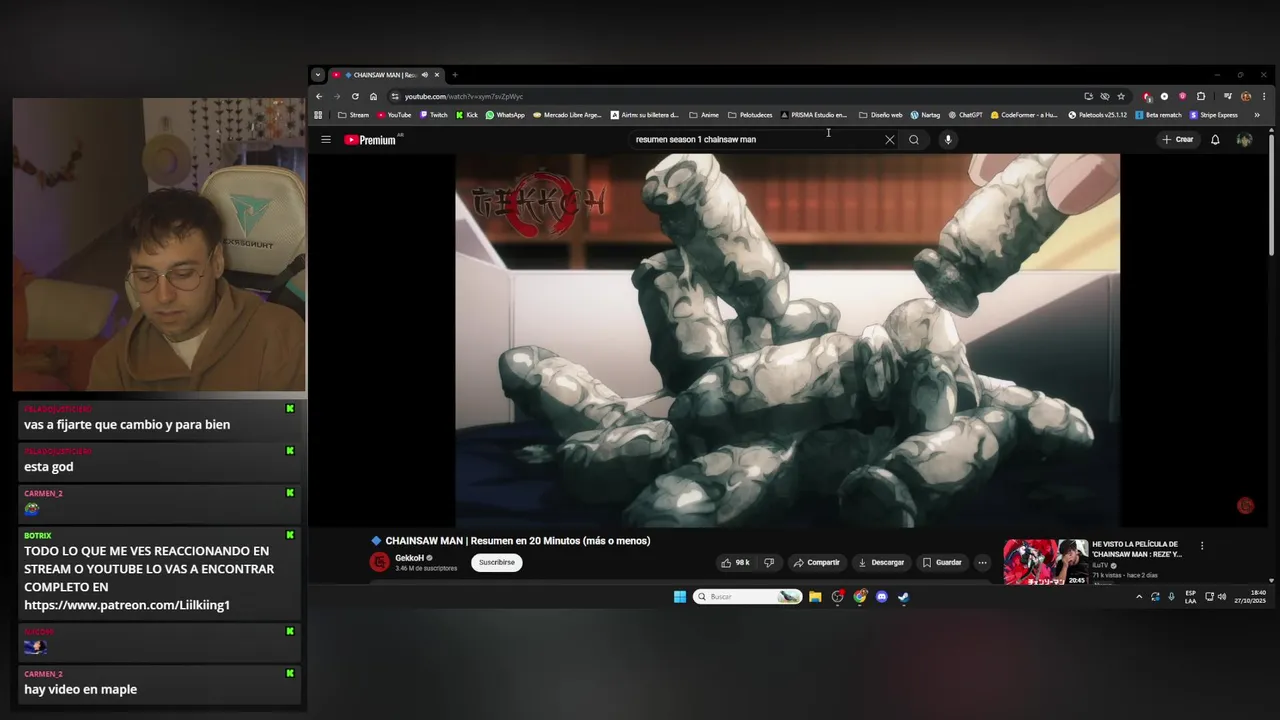Open Windows Start menu
Screen dimensions: 1280x720
tap(680, 597)
